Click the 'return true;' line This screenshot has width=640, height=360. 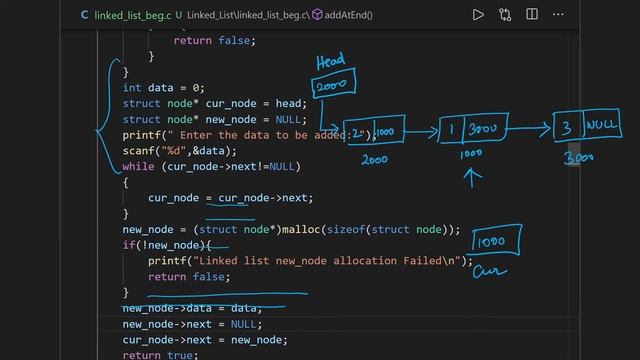[160, 355]
